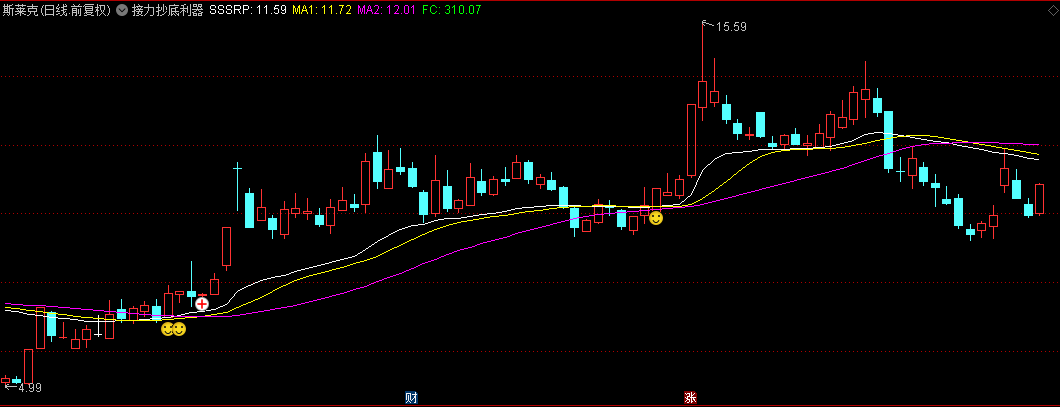Click the yellow MA1: 11.72 value
The image size is (1060, 407).
[322, 11]
